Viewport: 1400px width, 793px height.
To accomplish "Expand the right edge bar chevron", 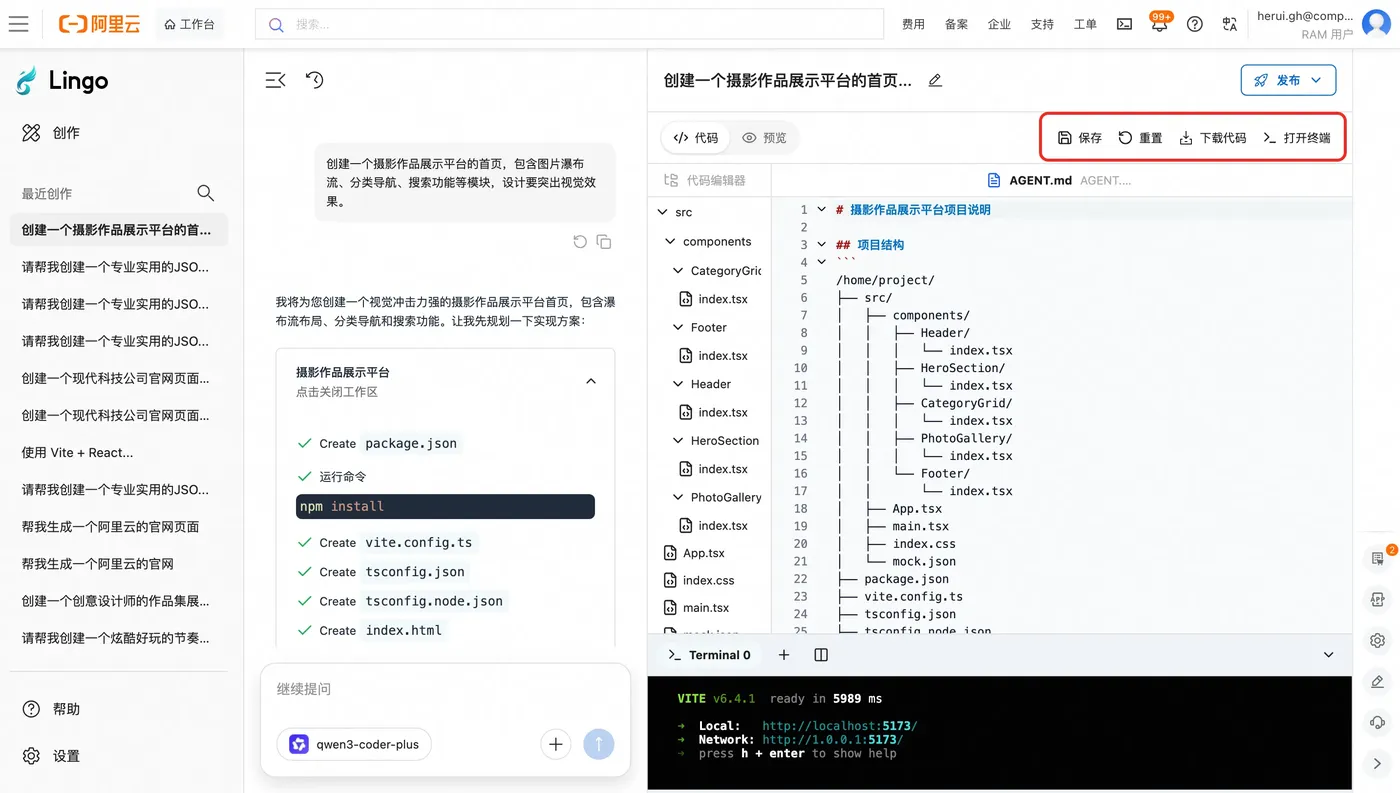I will coord(1378,764).
